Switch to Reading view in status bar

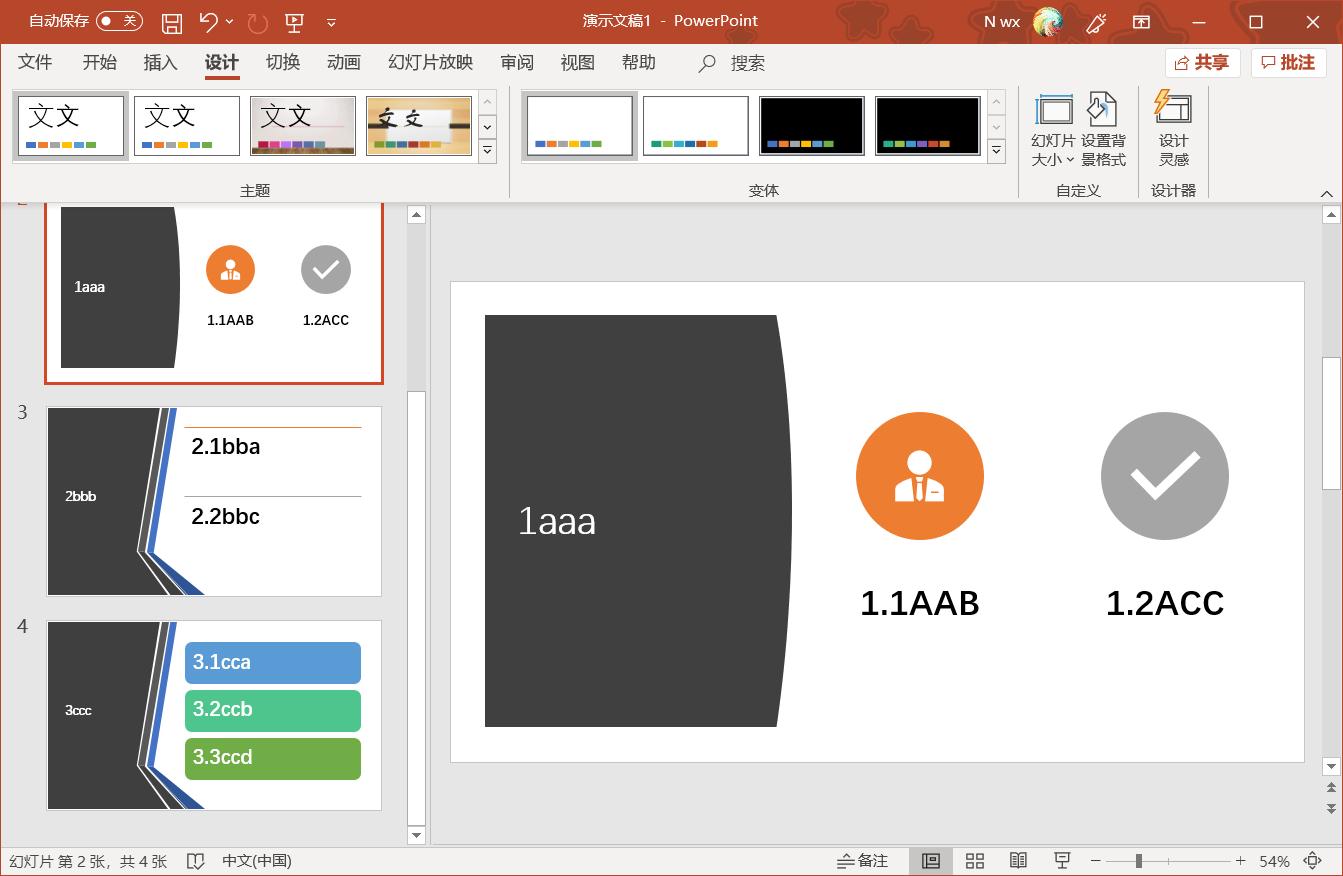tap(1018, 861)
